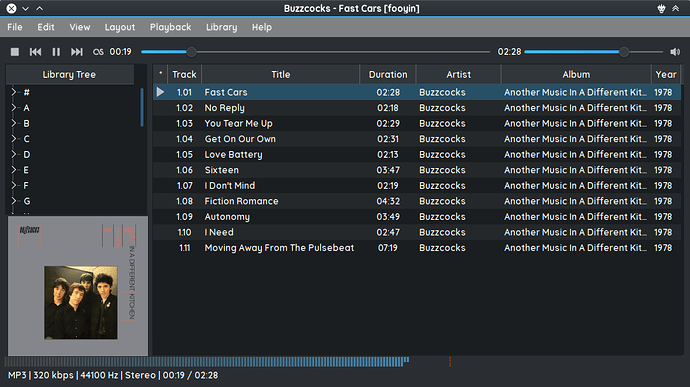Viewport: 690px width, 387px height.
Task: Skip to the previous track
Action: click(x=35, y=52)
